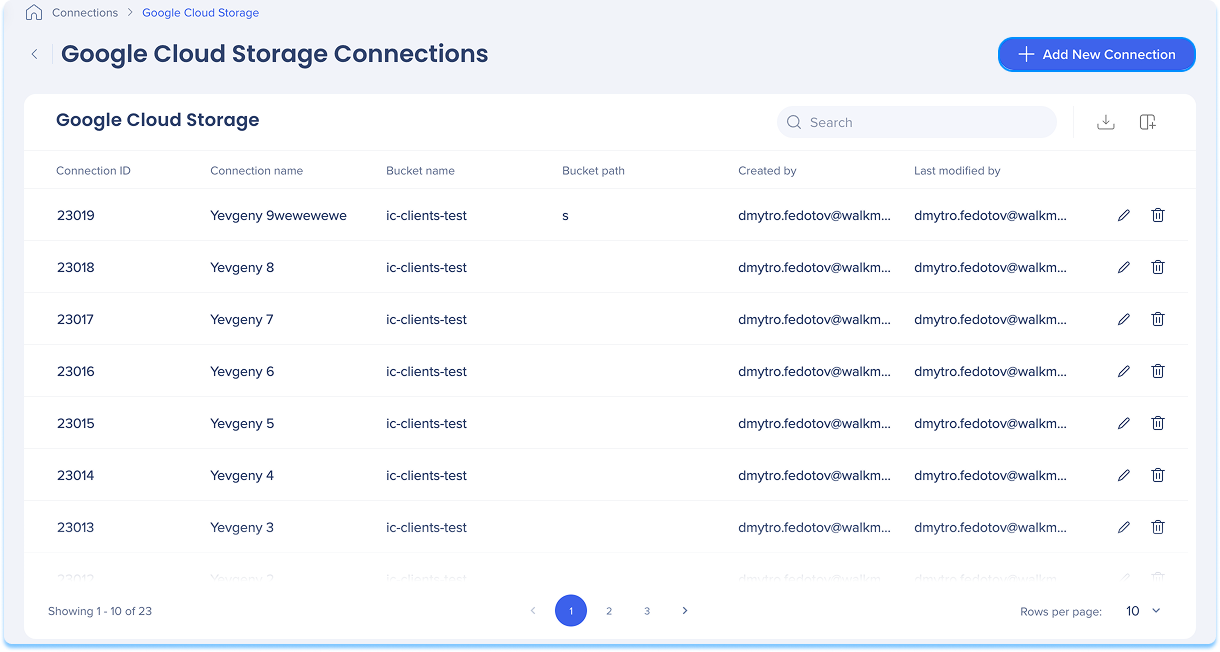Viewport: 1220px width, 652px height.
Task: Delete the Yevgeny 6 connection
Action: (x=1158, y=371)
